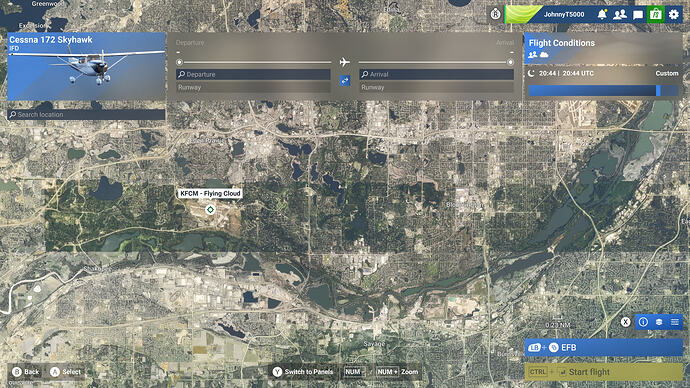Screen dimensions: 690x388
Task: Open settings with the gear icon
Action: coord(674,15)
